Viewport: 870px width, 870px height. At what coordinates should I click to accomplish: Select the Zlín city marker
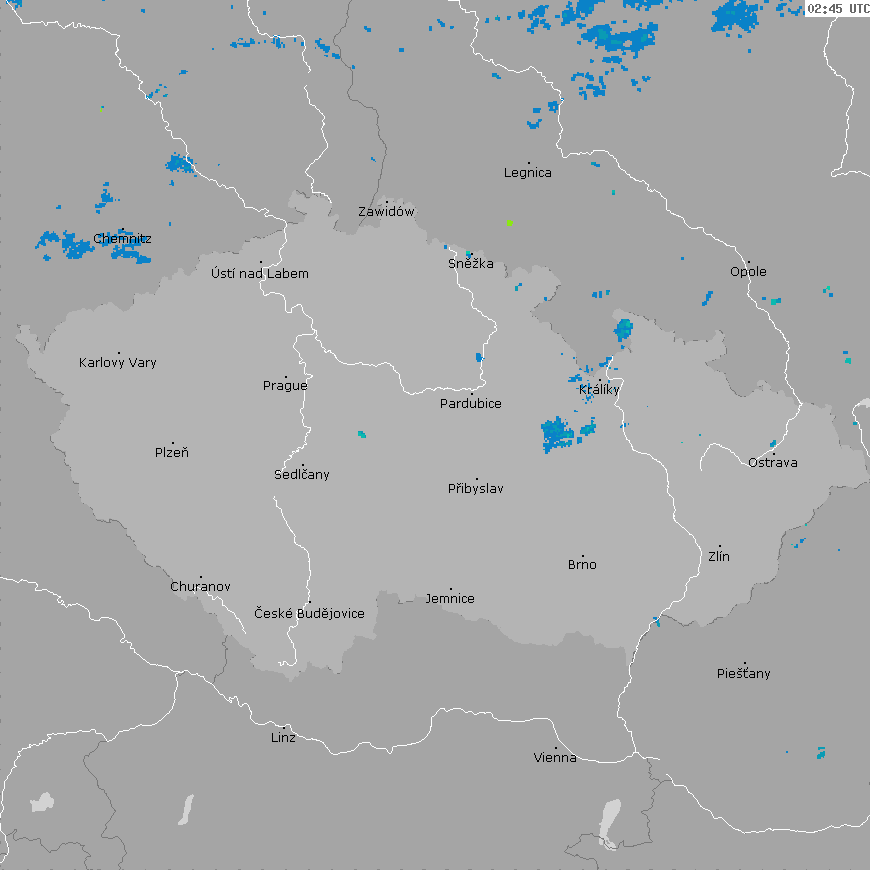click(719, 547)
